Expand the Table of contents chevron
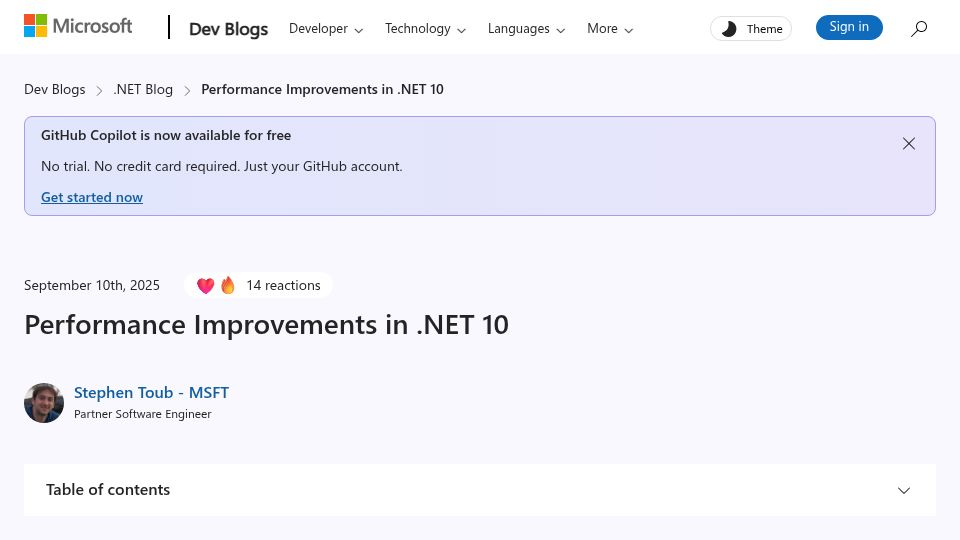 click(x=904, y=490)
